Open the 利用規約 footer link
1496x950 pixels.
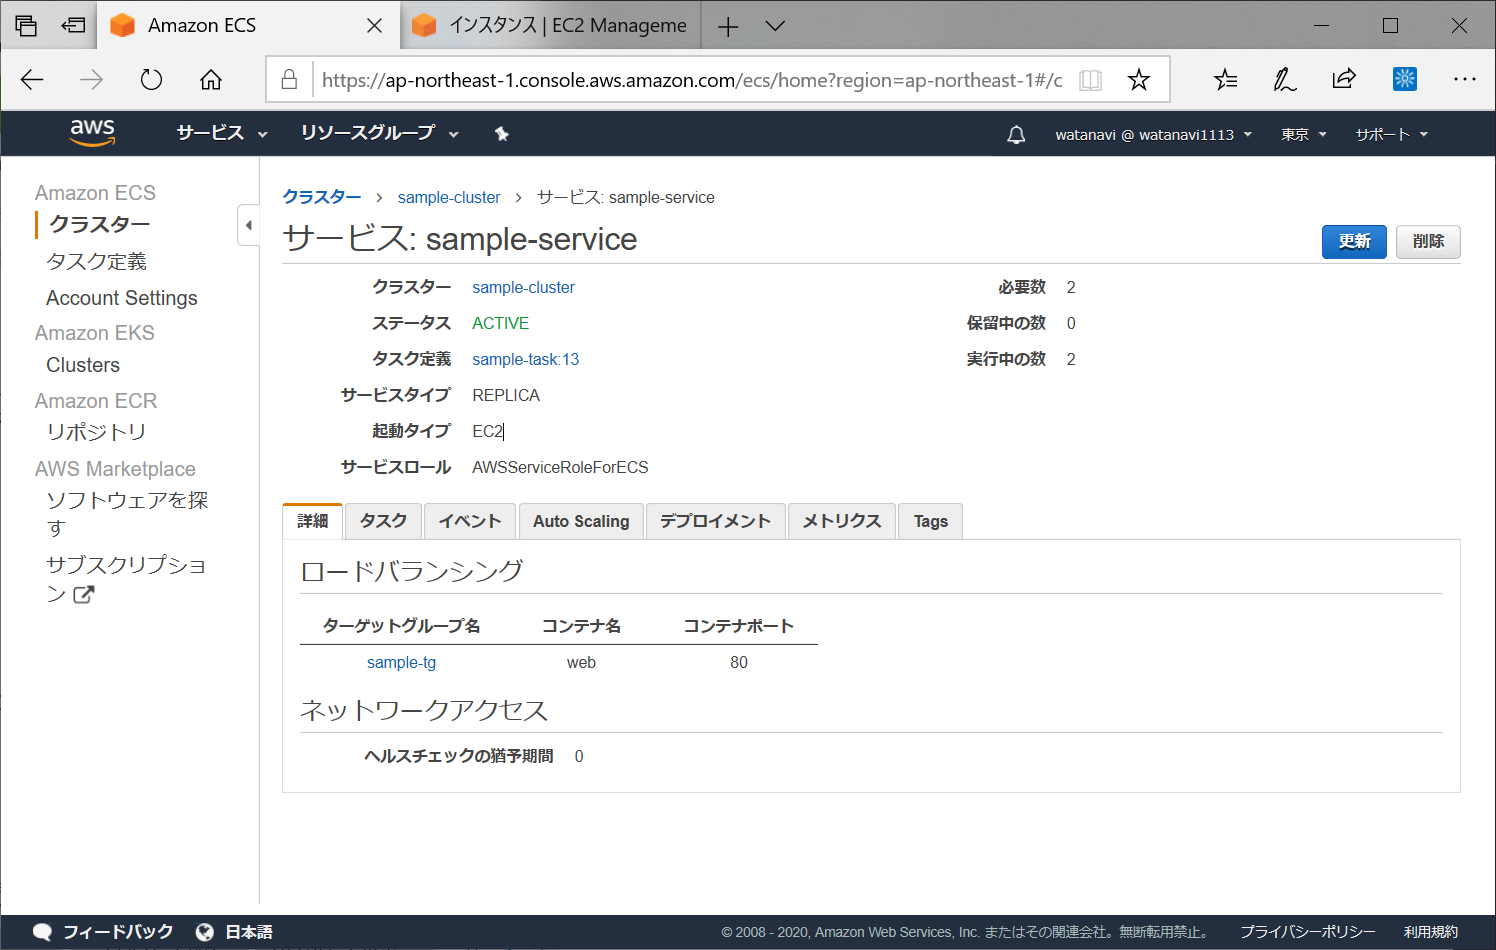[x=1431, y=932]
